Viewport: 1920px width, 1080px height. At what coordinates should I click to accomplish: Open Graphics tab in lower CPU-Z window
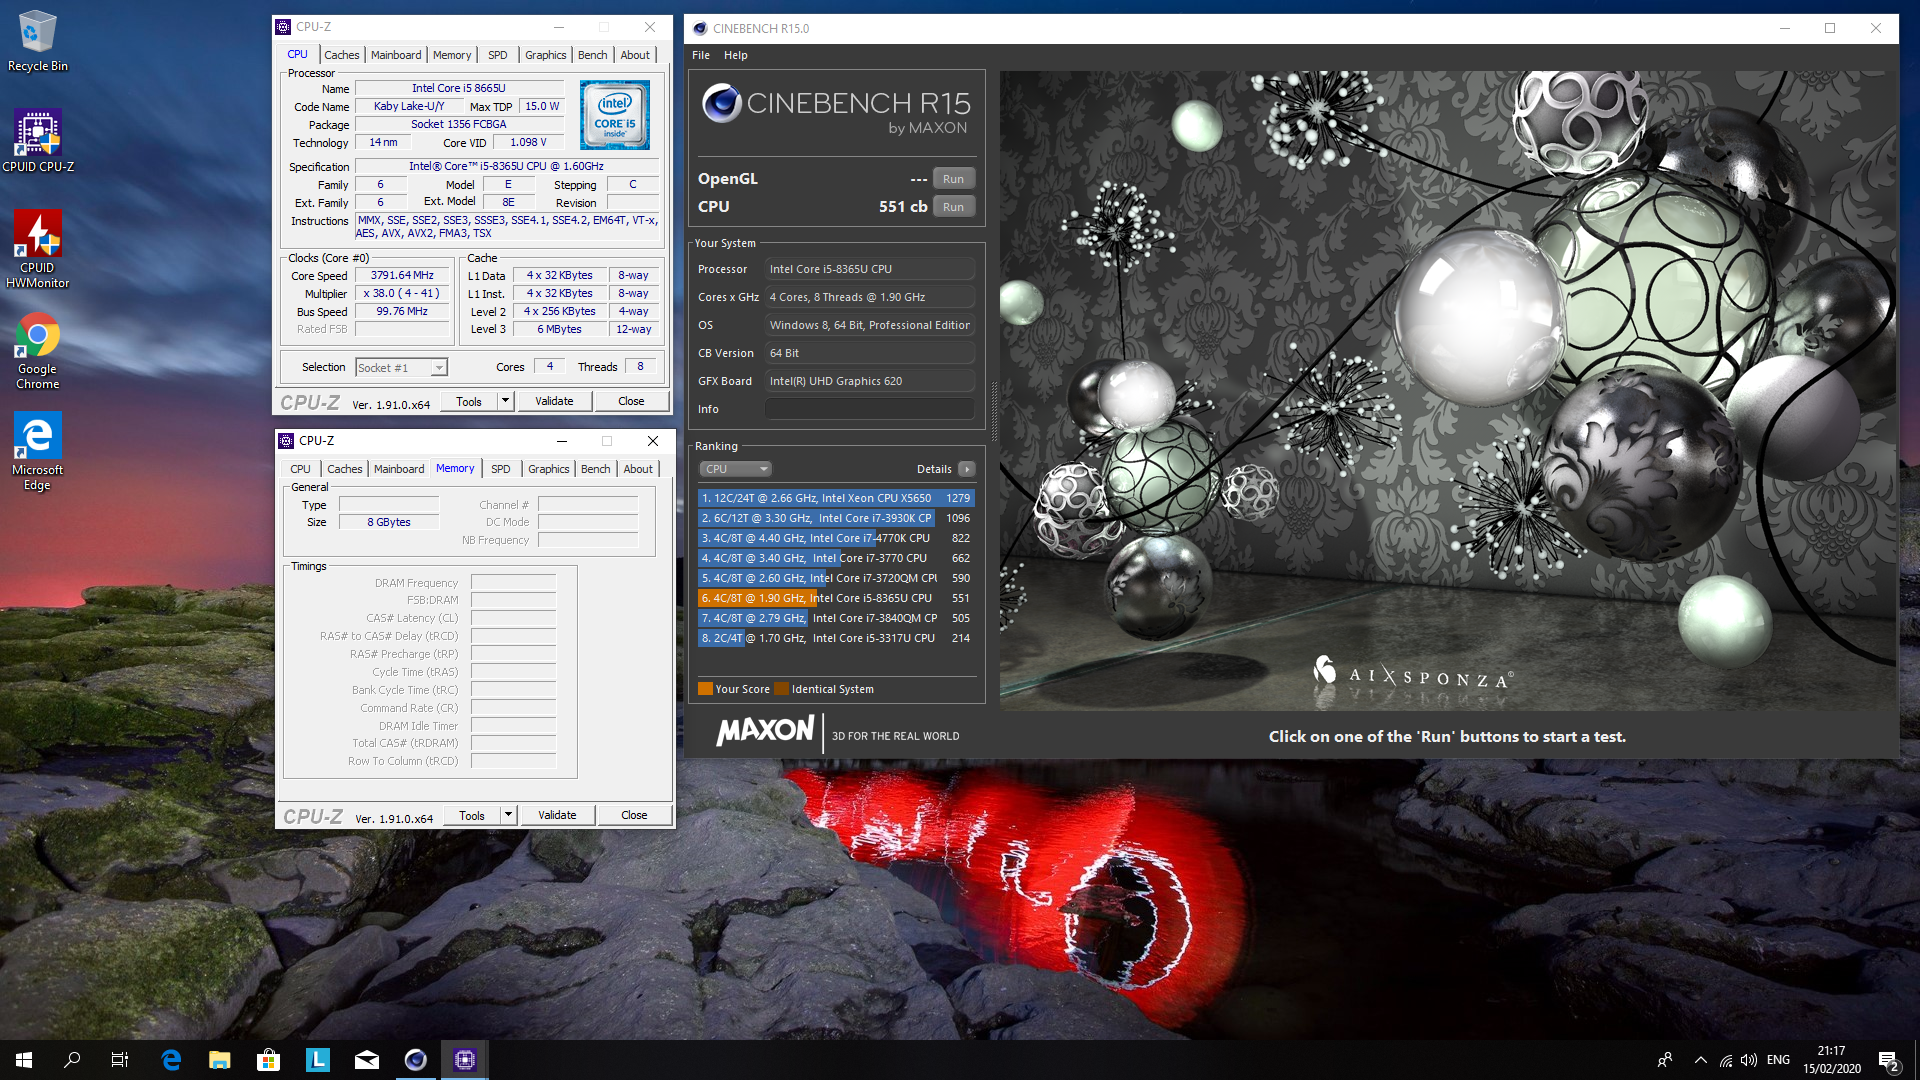[x=549, y=469]
